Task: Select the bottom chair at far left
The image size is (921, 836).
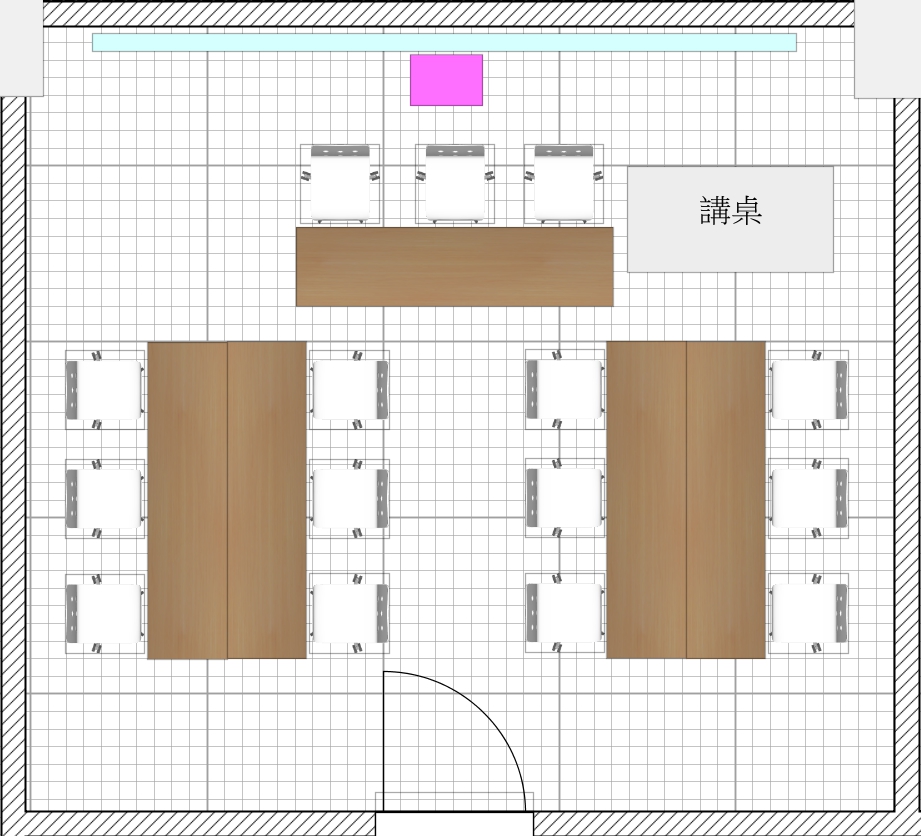Action: coord(105,613)
